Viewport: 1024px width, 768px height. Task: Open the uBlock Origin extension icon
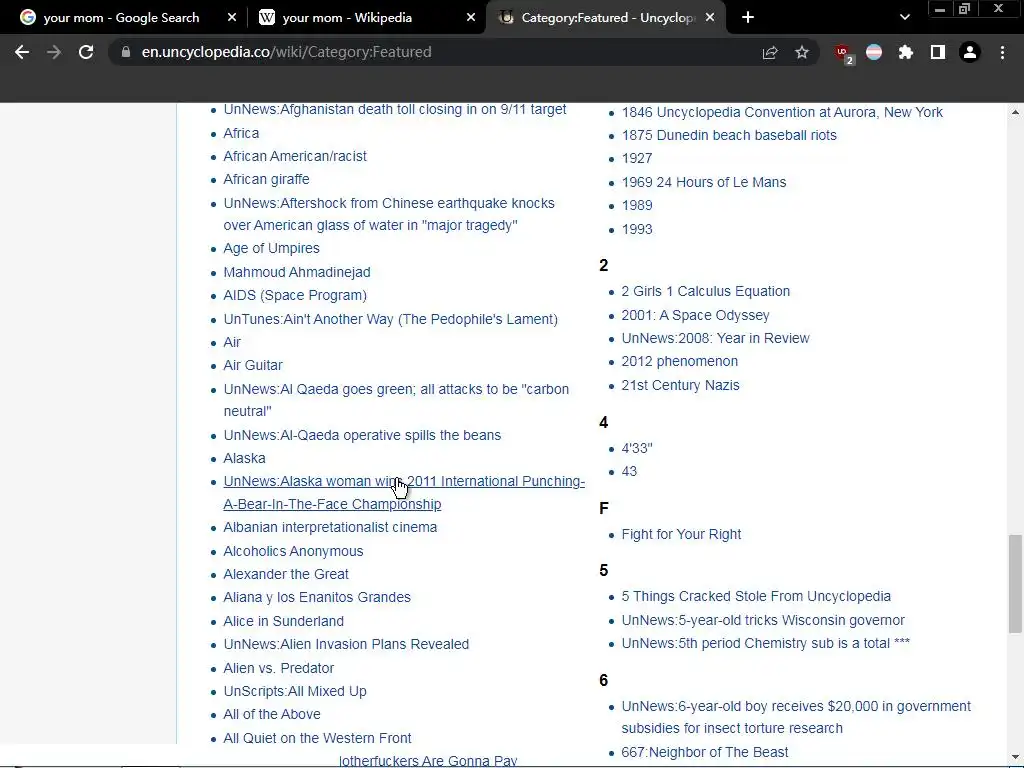click(x=843, y=53)
